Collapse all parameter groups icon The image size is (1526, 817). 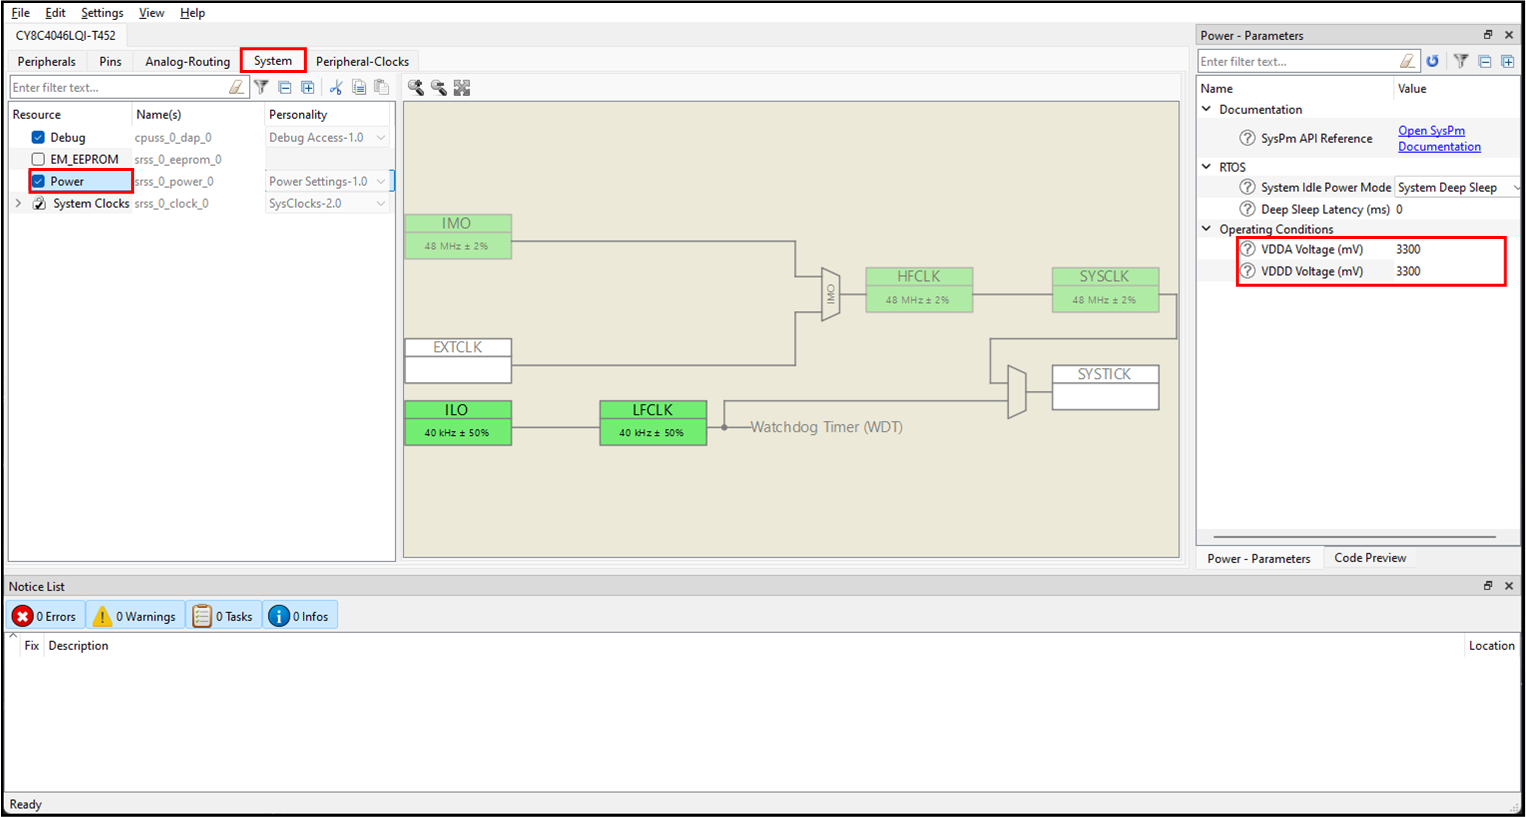[1485, 61]
